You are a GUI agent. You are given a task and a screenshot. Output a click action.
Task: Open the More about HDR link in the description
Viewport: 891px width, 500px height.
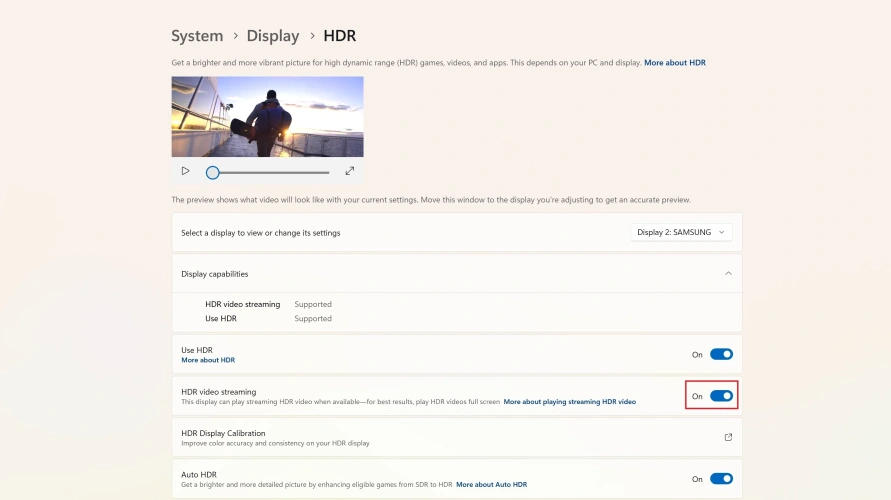pyautogui.click(x=674, y=63)
